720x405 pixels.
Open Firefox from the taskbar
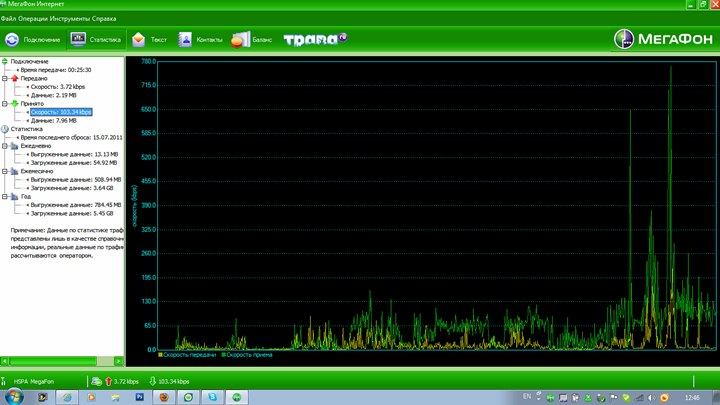(x=164, y=398)
